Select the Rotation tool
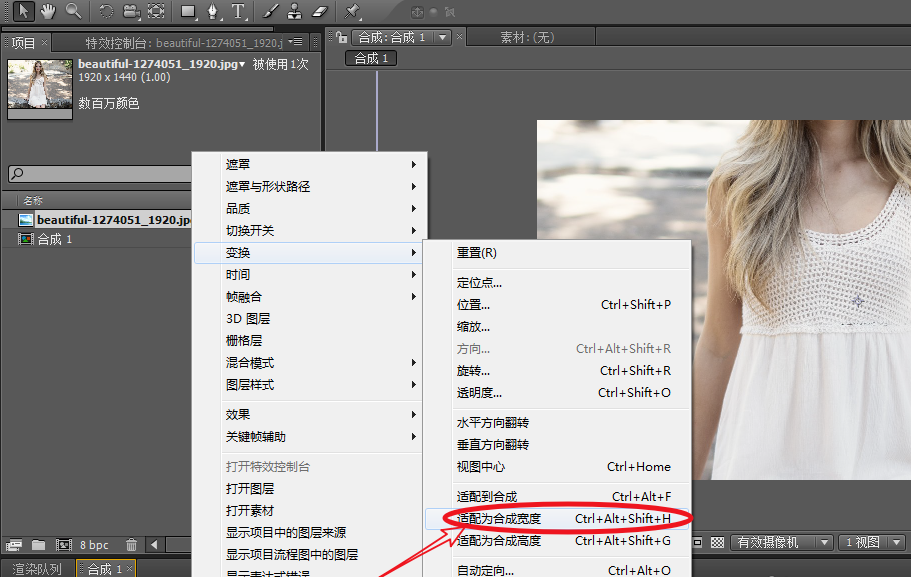Viewport: 911px width, 577px height. pyautogui.click(x=106, y=11)
